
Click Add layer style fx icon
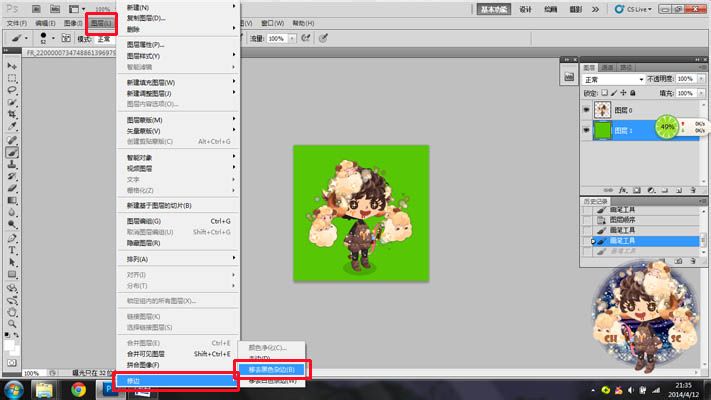point(623,190)
